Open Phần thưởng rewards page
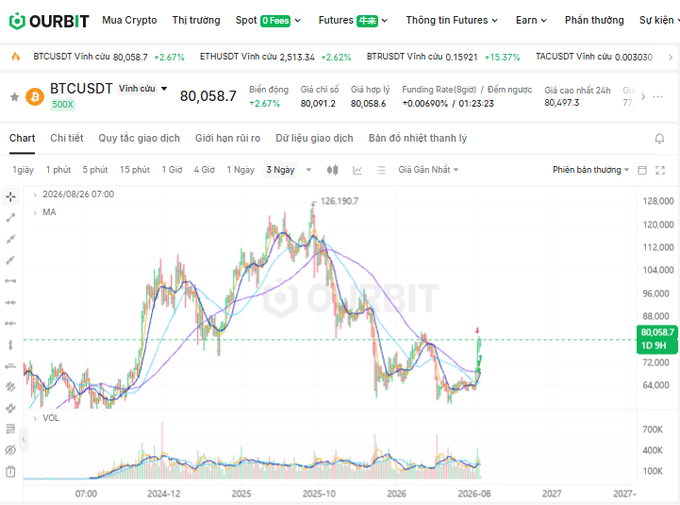Viewport: 680px width, 505px height. click(594, 20)
